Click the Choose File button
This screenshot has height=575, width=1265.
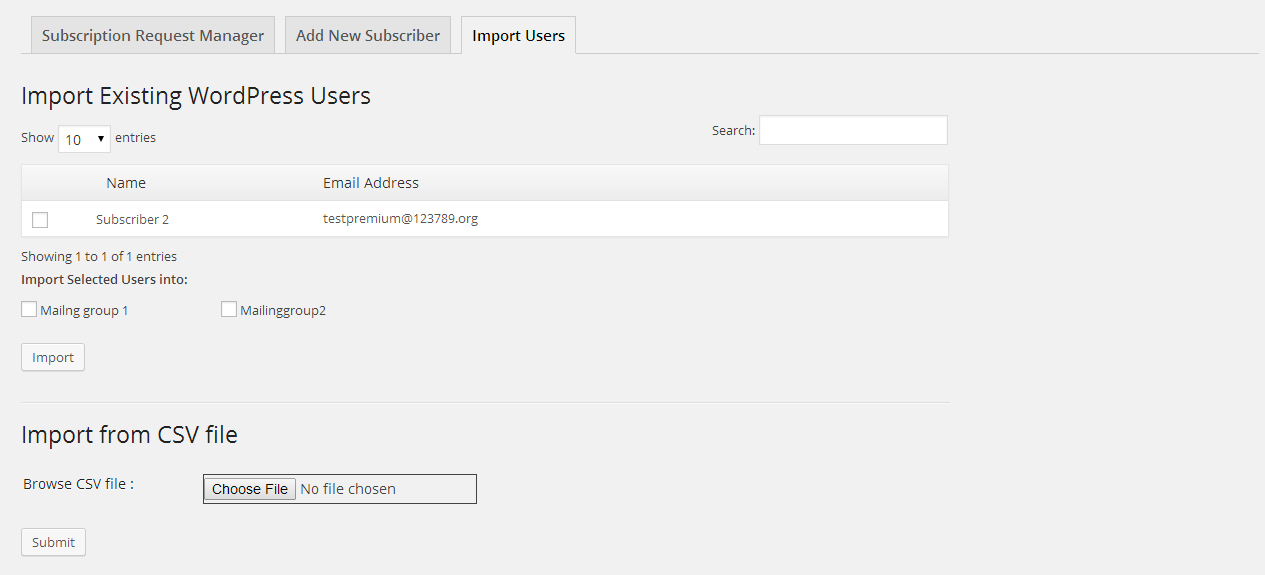250,489
